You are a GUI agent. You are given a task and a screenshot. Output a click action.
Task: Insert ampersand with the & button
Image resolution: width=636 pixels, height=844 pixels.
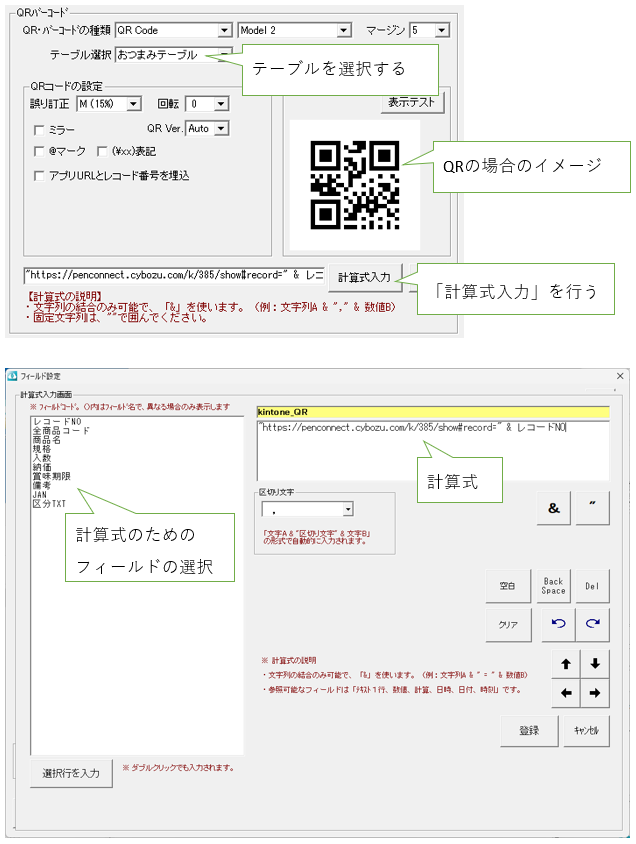click(554, 508)
